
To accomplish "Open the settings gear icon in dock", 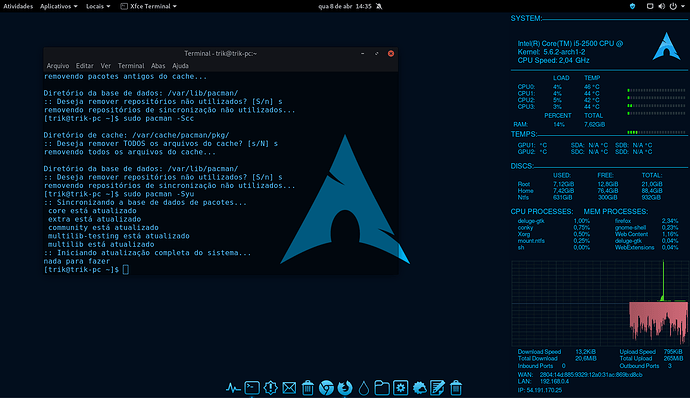I will tap(400, 388).
